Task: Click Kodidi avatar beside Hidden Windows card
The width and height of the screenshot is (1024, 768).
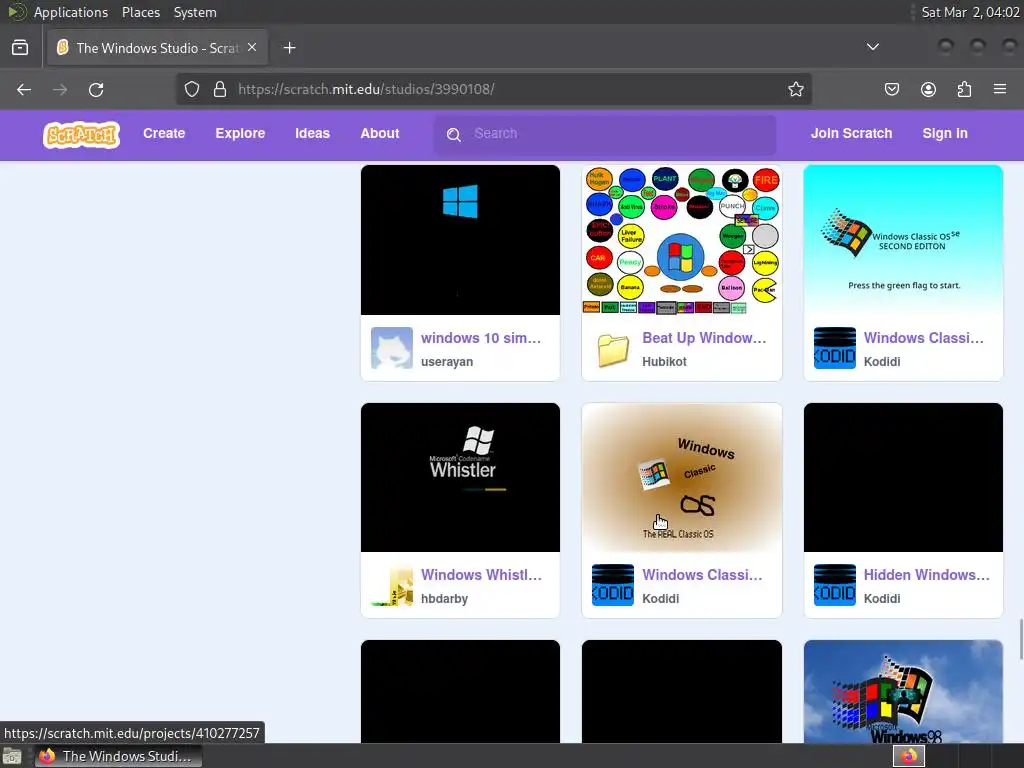Action: (x=835, y=585)
